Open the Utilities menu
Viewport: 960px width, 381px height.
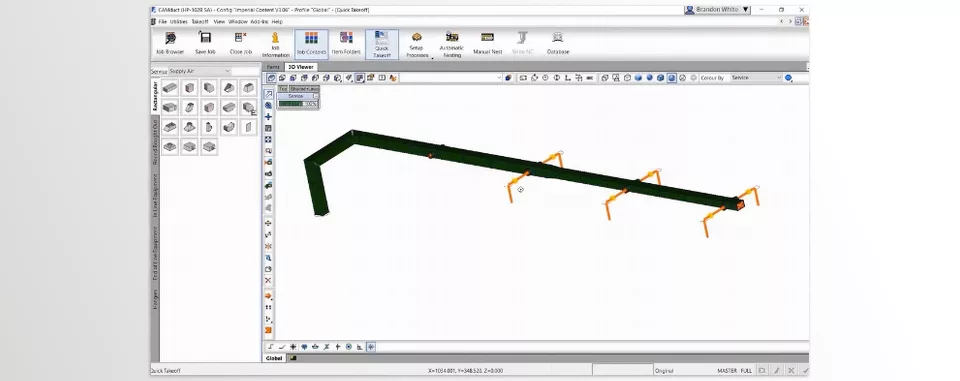pos(179,21)
